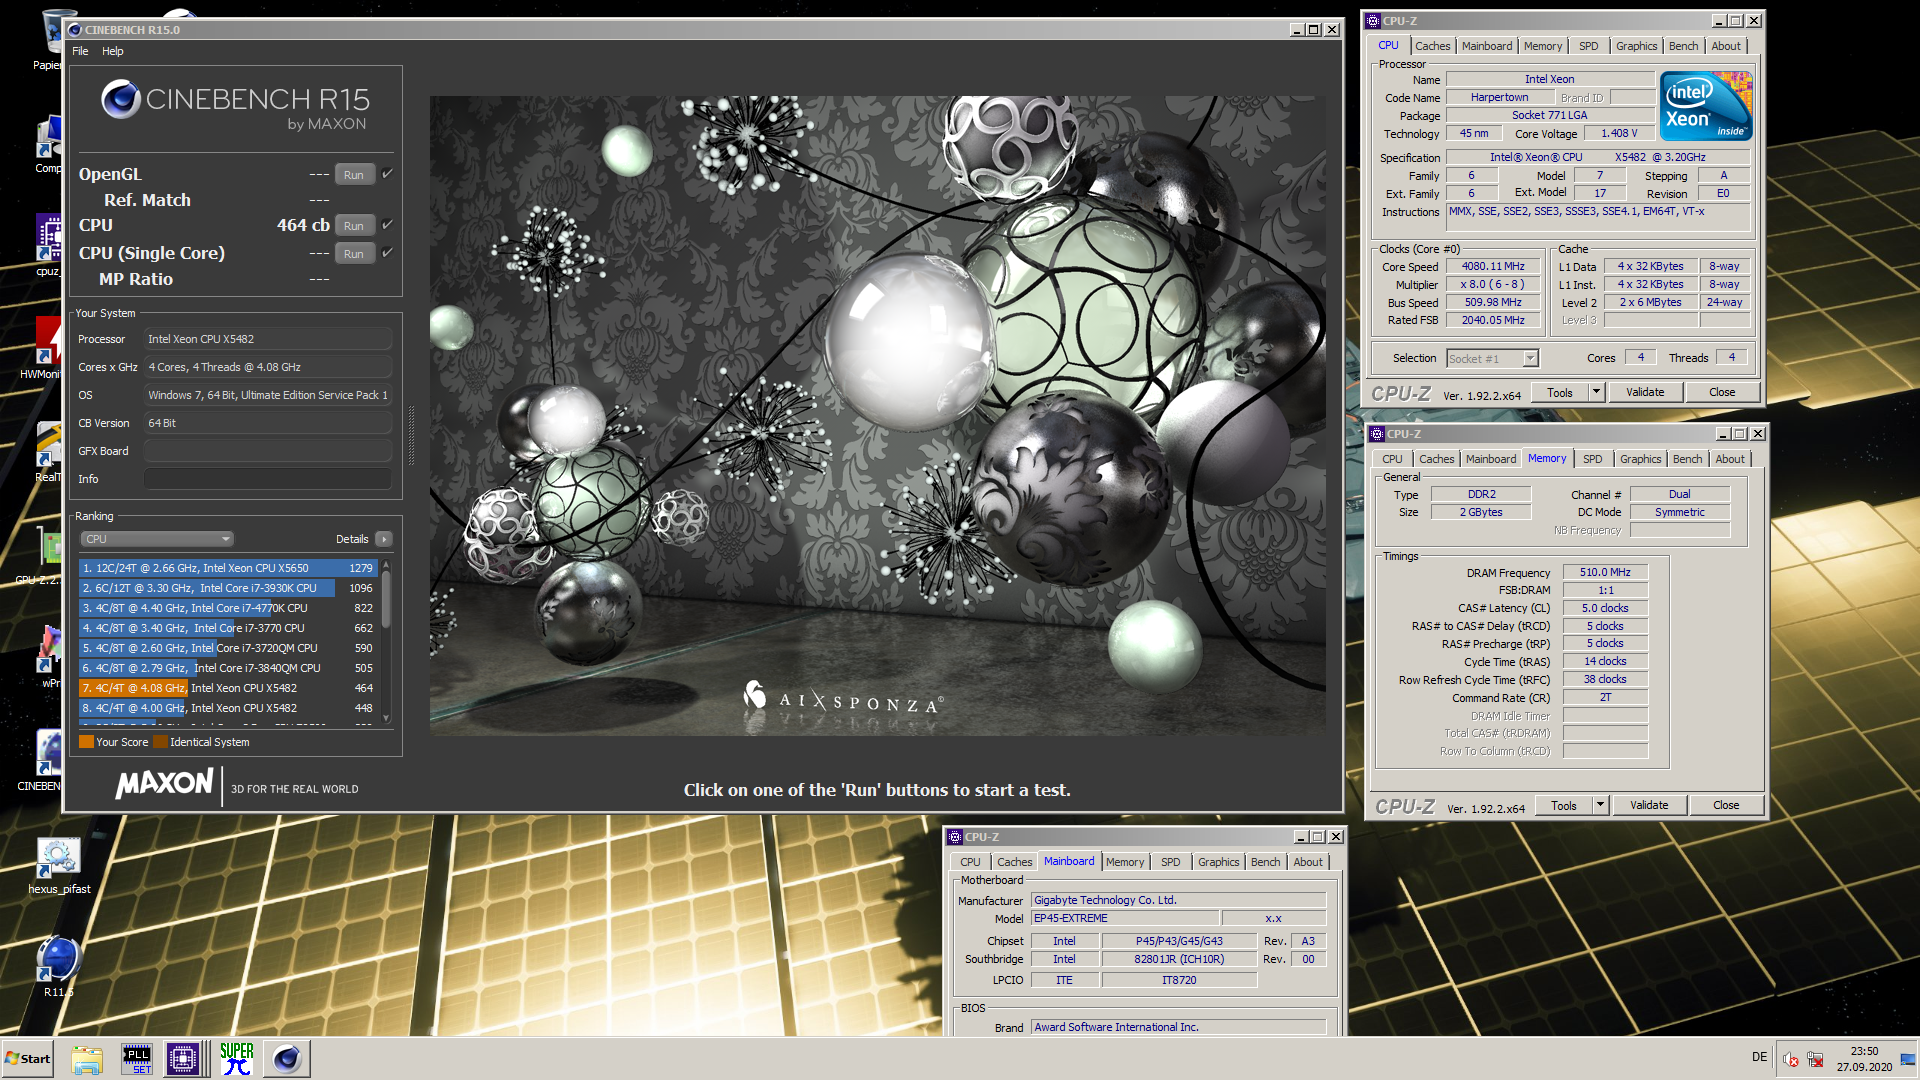
Task: Open the Help menu in Cinebench
Action: point(113,51)
